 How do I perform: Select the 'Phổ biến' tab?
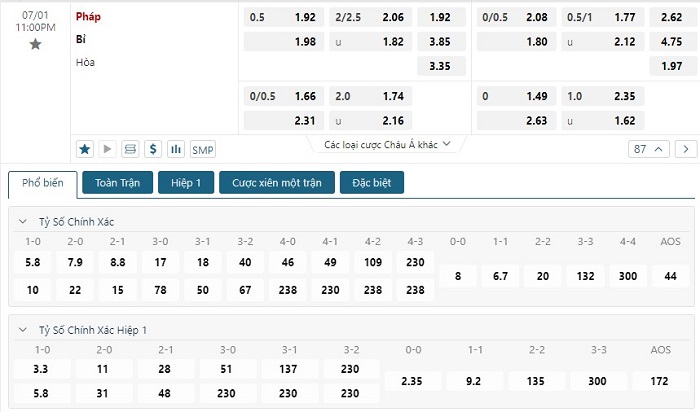(x=43, y=185)
